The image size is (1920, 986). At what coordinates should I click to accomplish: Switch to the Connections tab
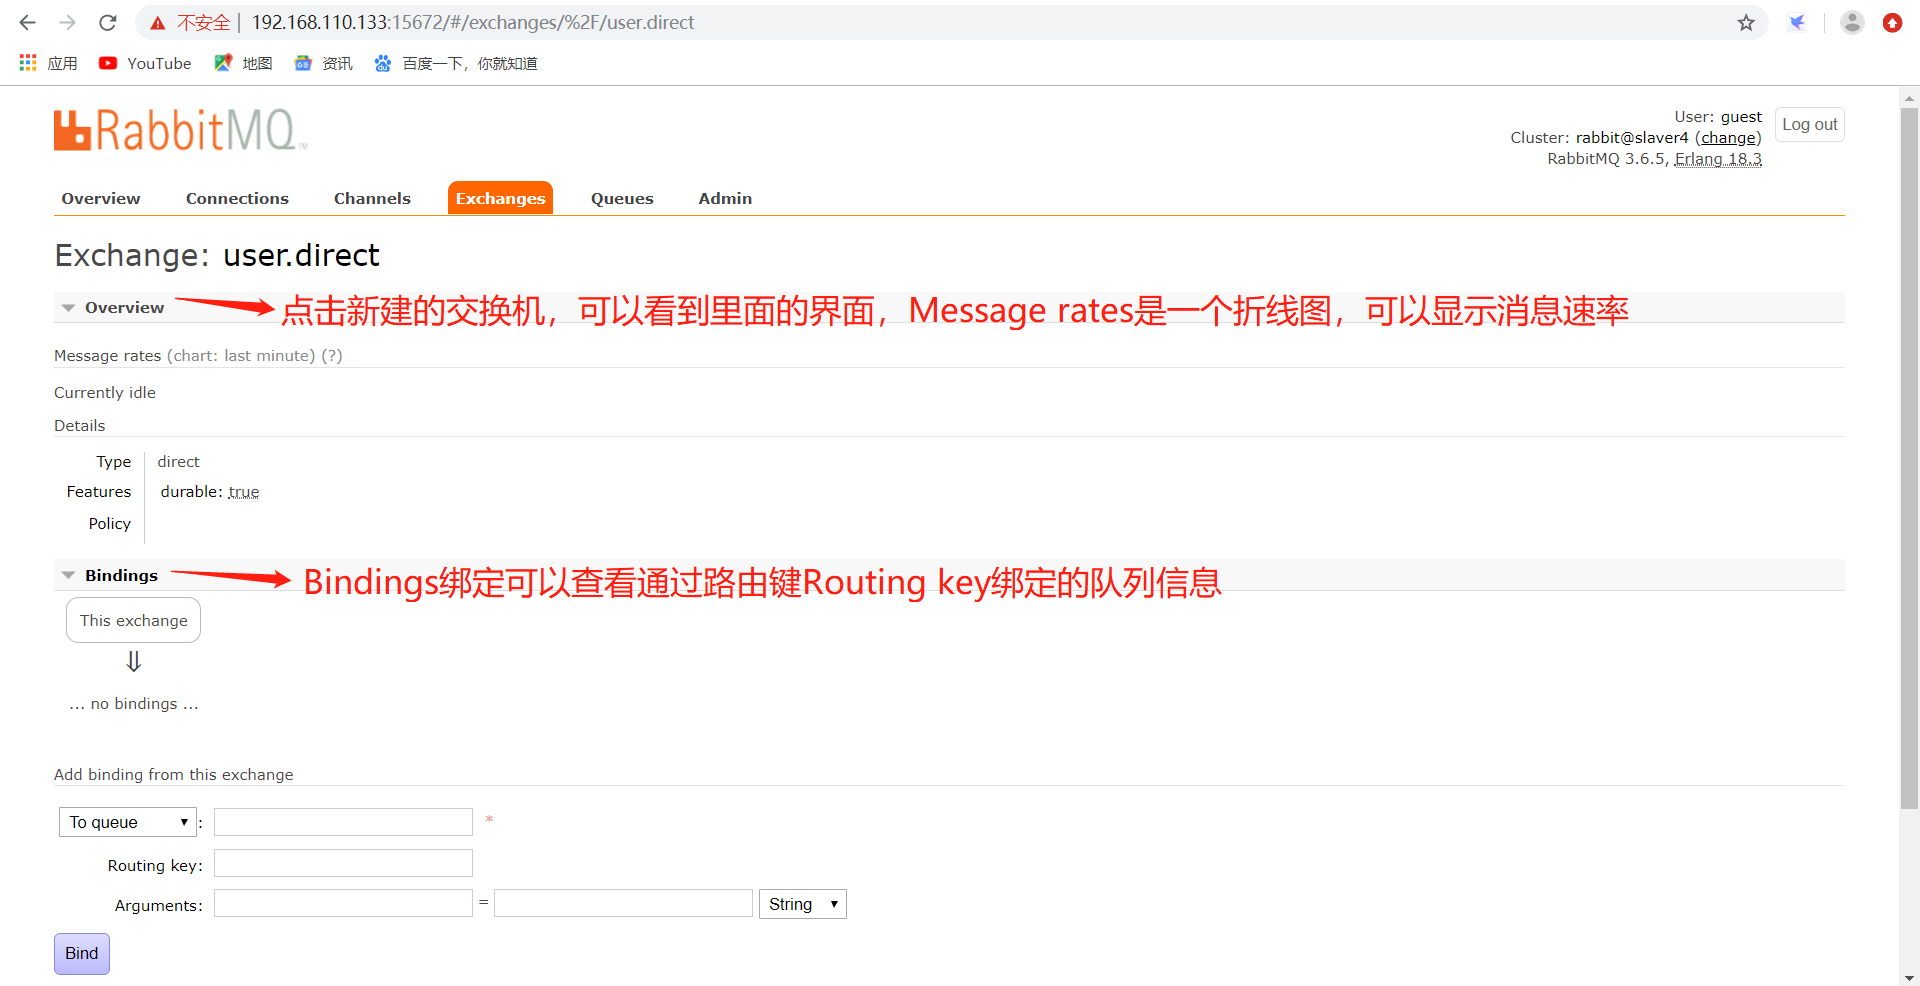236,198
